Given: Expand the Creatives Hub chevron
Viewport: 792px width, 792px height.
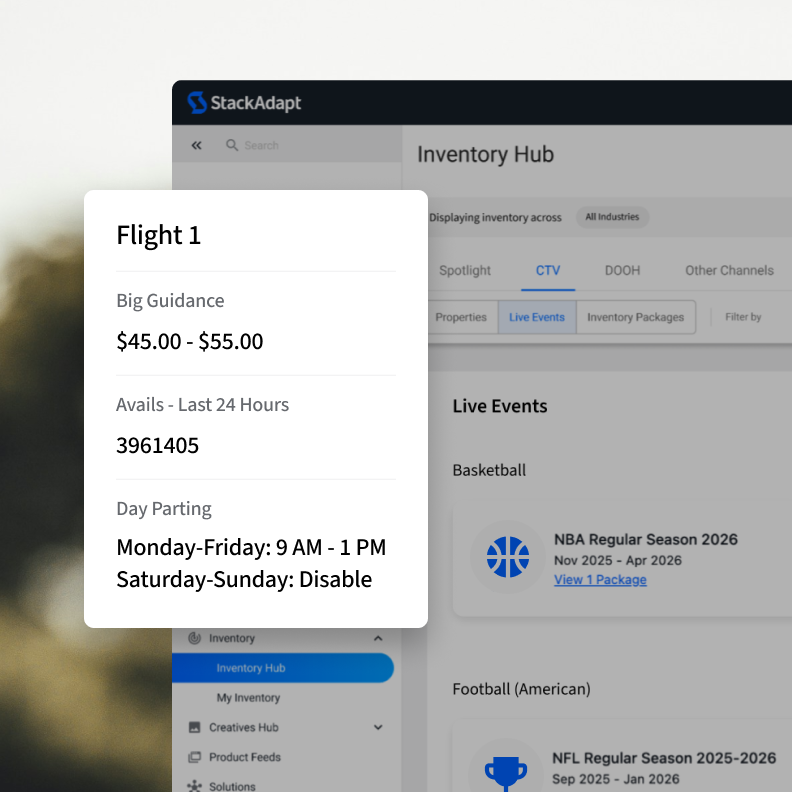Looking at the screenshot, I should click(x=378, y=727).
